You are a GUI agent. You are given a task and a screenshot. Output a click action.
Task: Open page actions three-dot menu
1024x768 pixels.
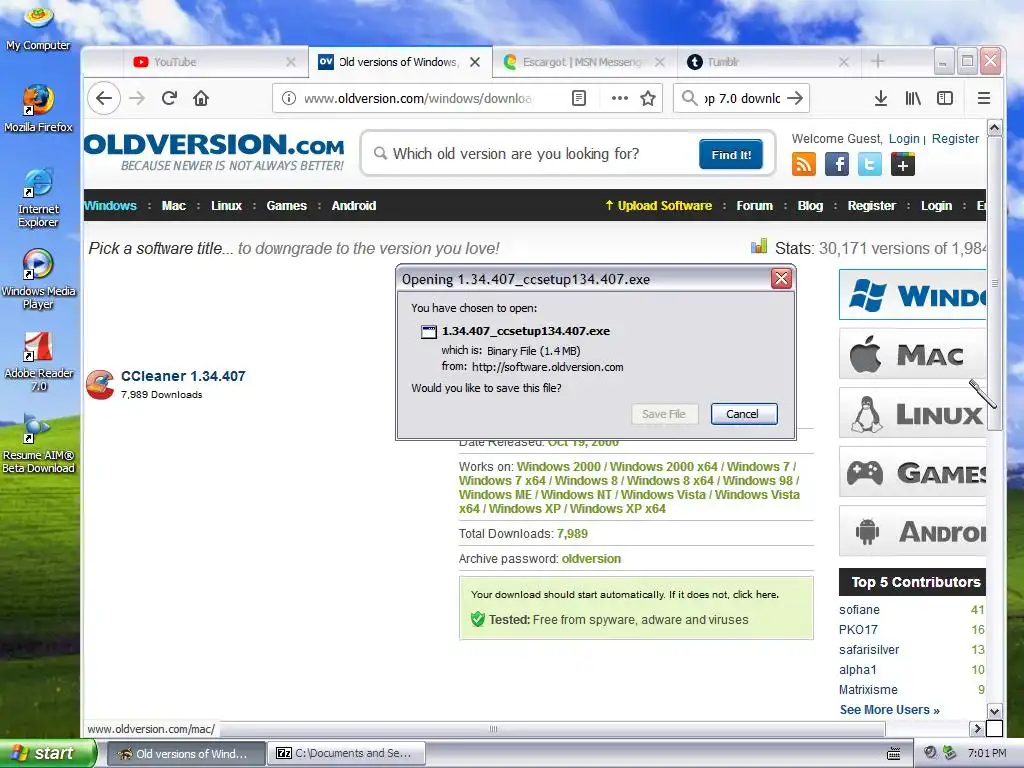(619, 98)
